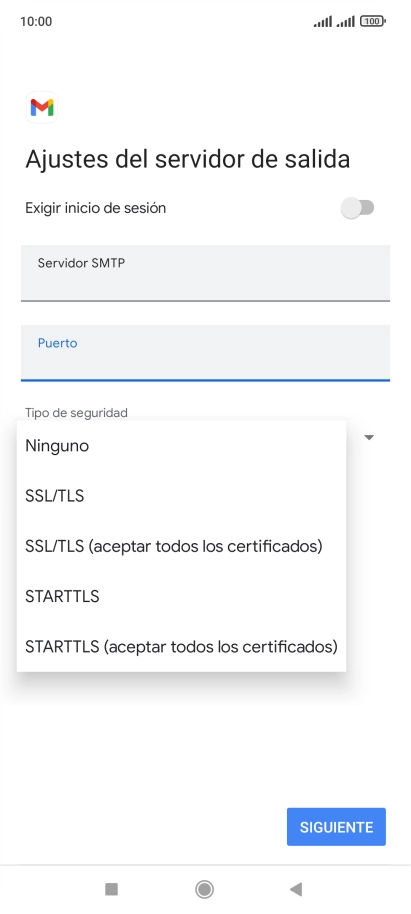Tap the Ajustes del servidor de salida heading
The width and height of the screenshot is (411, 914).
click(188, 159)
